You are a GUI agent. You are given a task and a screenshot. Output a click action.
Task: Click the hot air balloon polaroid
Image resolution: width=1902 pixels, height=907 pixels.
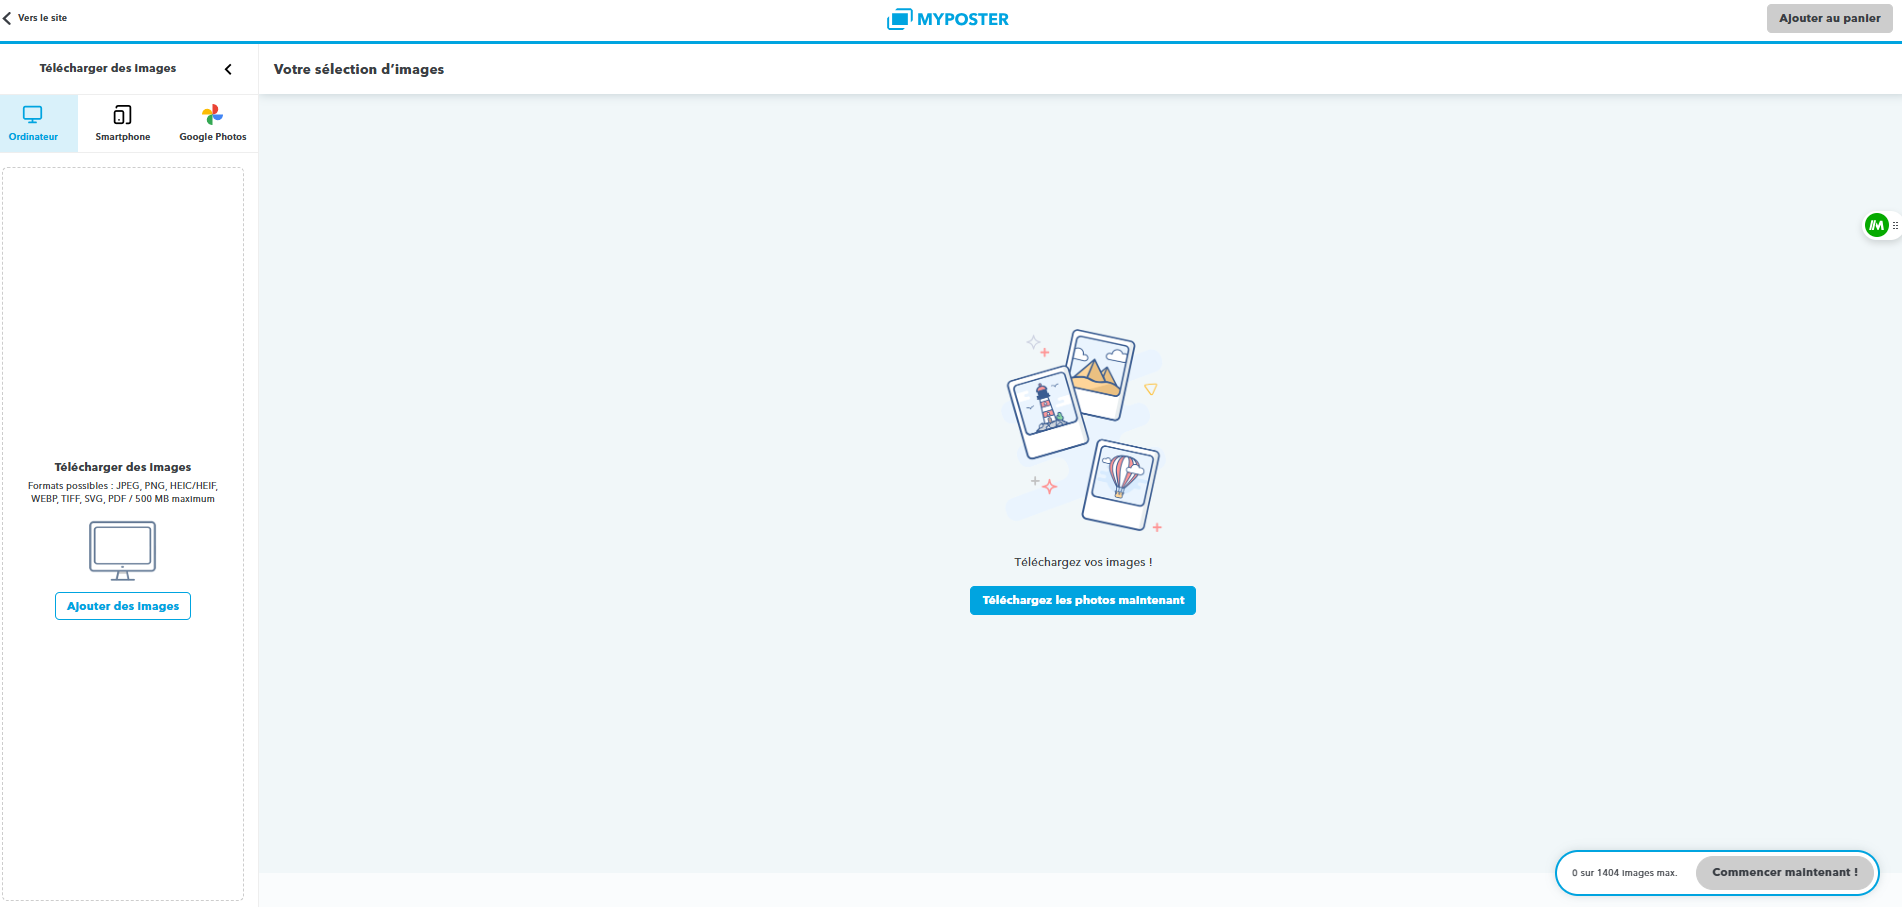(1122, 482)
